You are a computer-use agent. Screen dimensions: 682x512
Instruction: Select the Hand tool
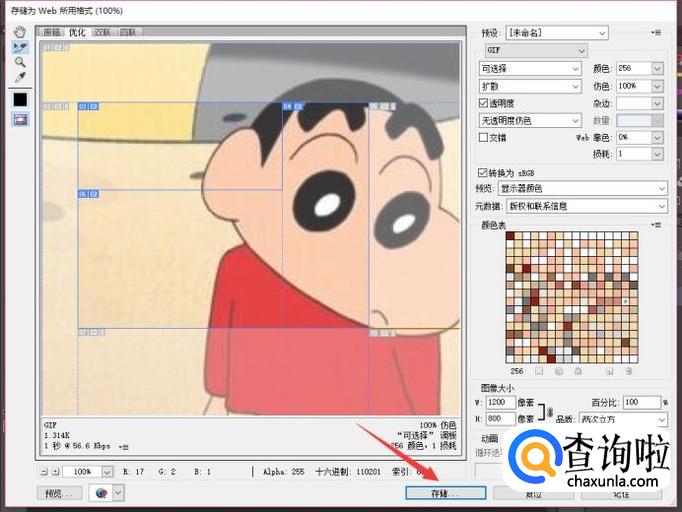[20, 32]
